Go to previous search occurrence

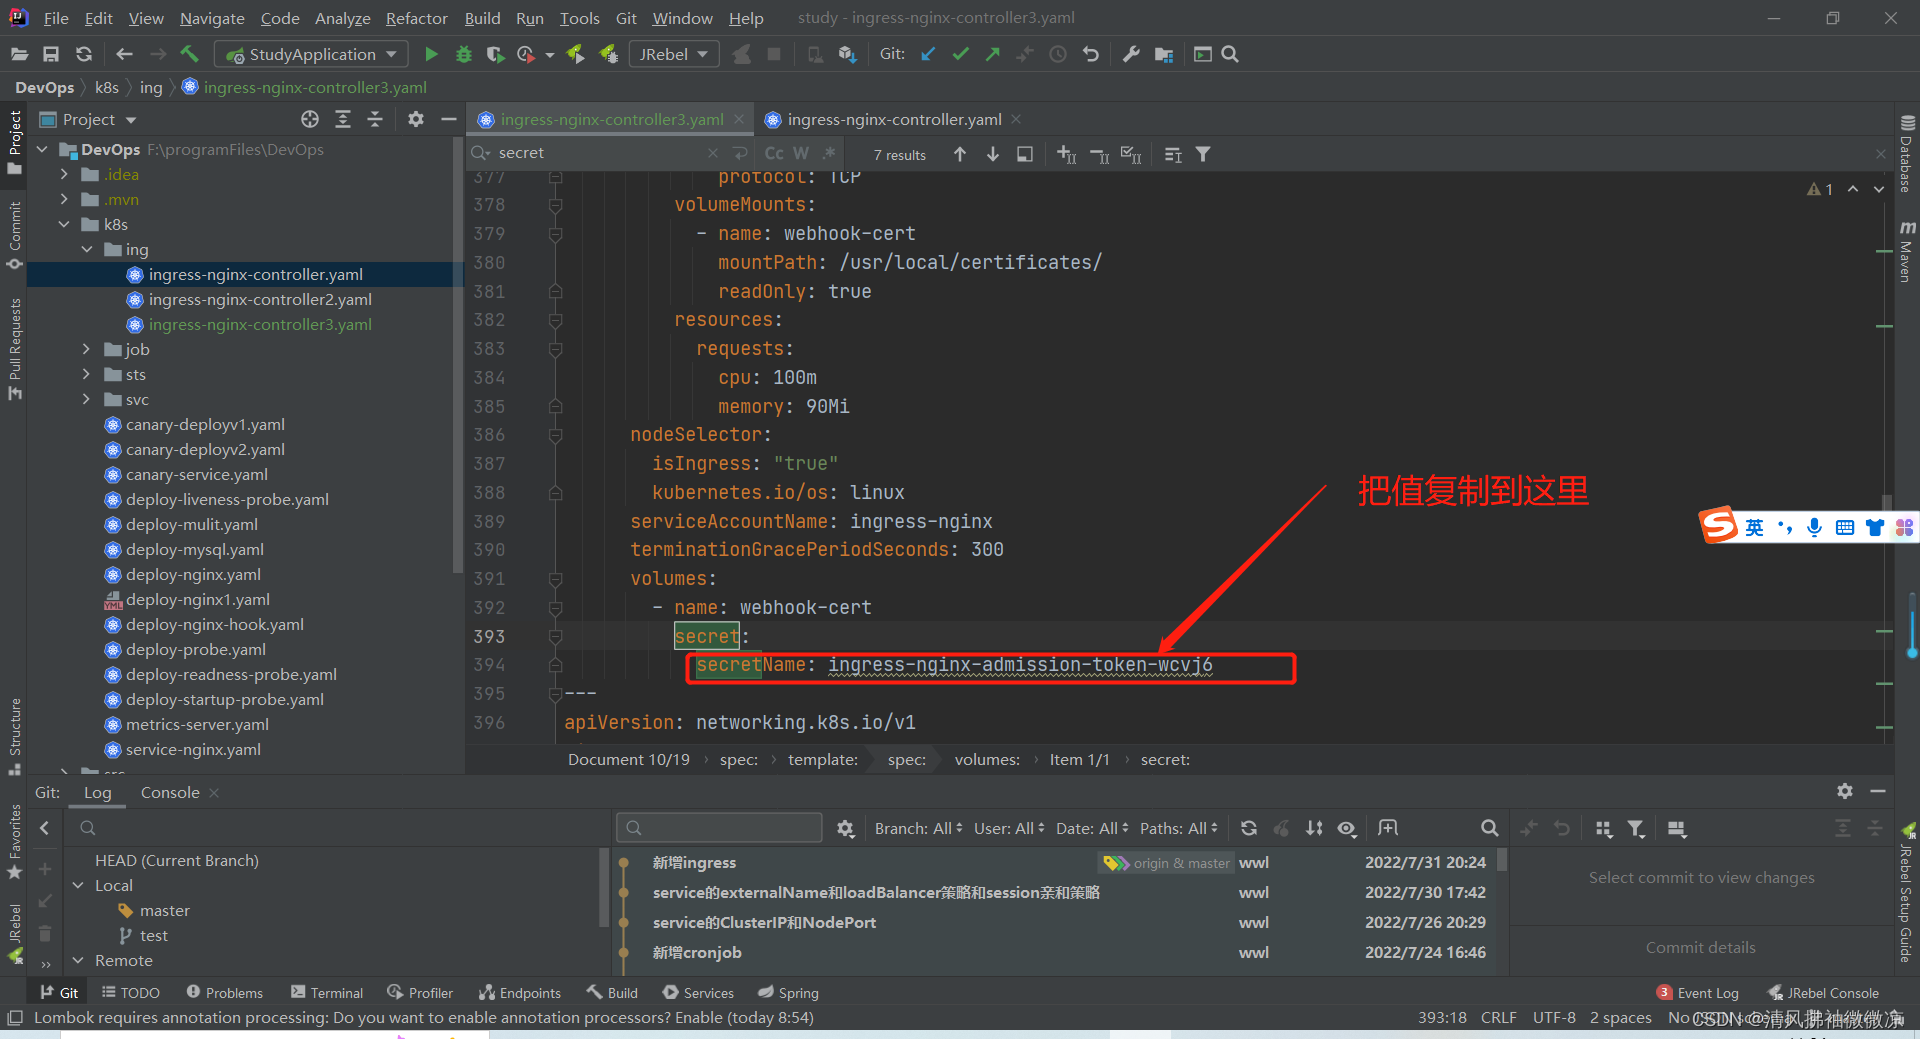tap(960, 154)
